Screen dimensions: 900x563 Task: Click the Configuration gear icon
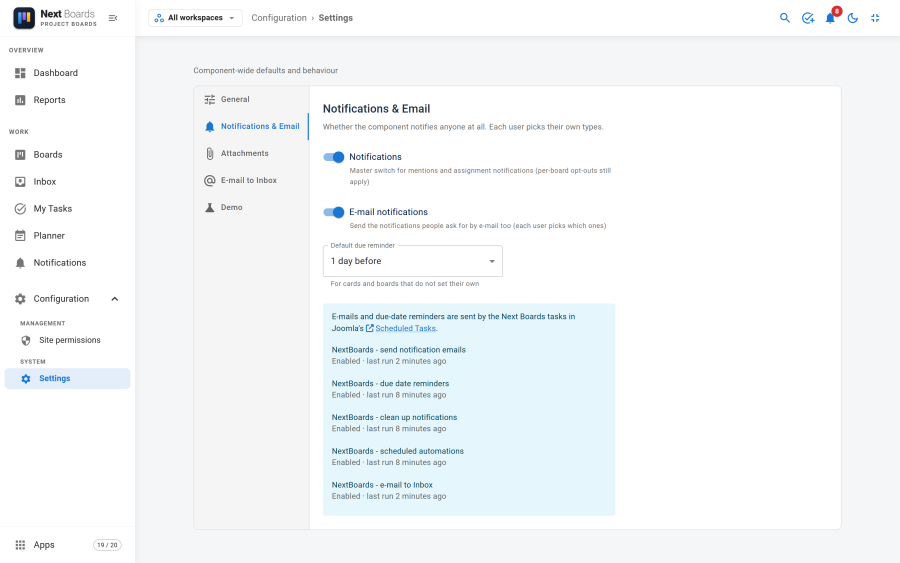20,298
